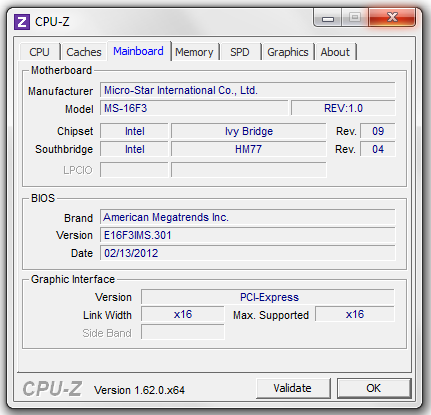Click the REV:1.0 field

coord(343,108)
